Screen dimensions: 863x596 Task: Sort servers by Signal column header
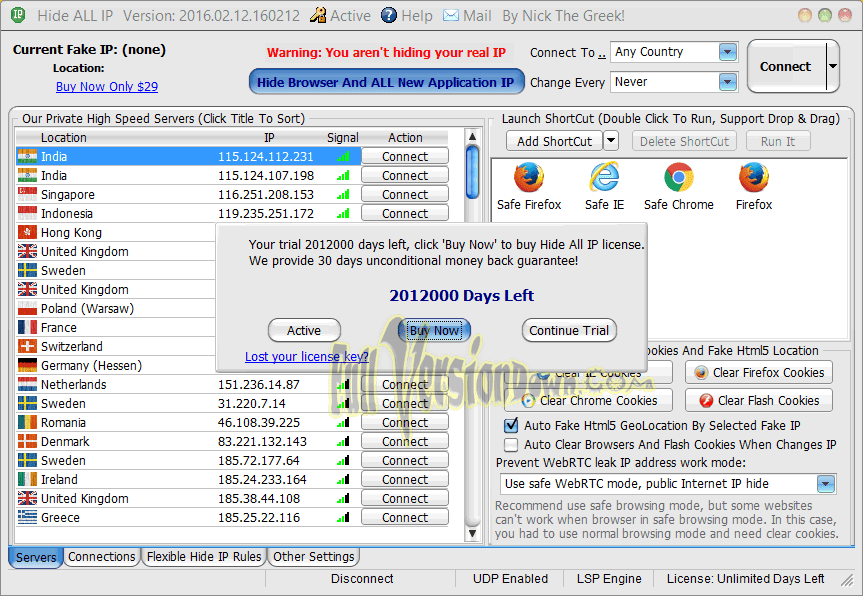click(x=342, y=138)
